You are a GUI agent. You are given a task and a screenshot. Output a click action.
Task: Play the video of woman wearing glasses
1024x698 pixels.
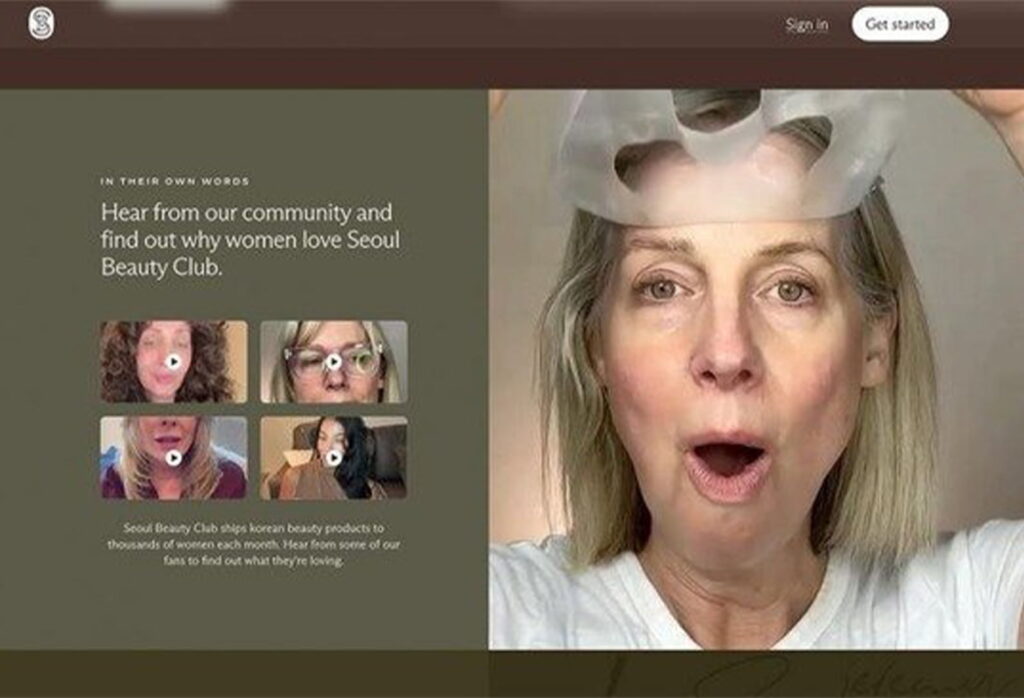(334, 362)
